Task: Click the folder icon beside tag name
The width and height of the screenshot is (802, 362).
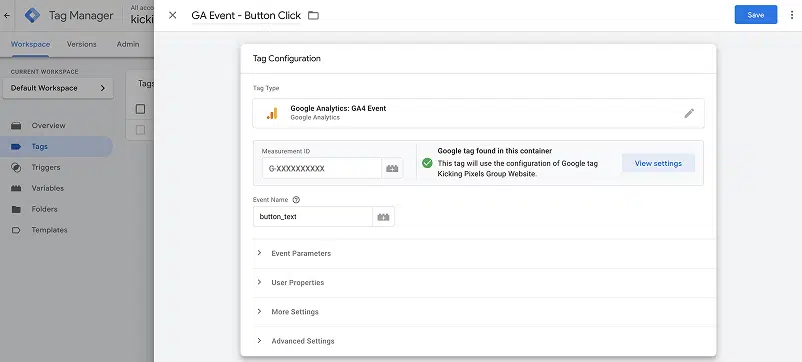Action: coord(314,15)
